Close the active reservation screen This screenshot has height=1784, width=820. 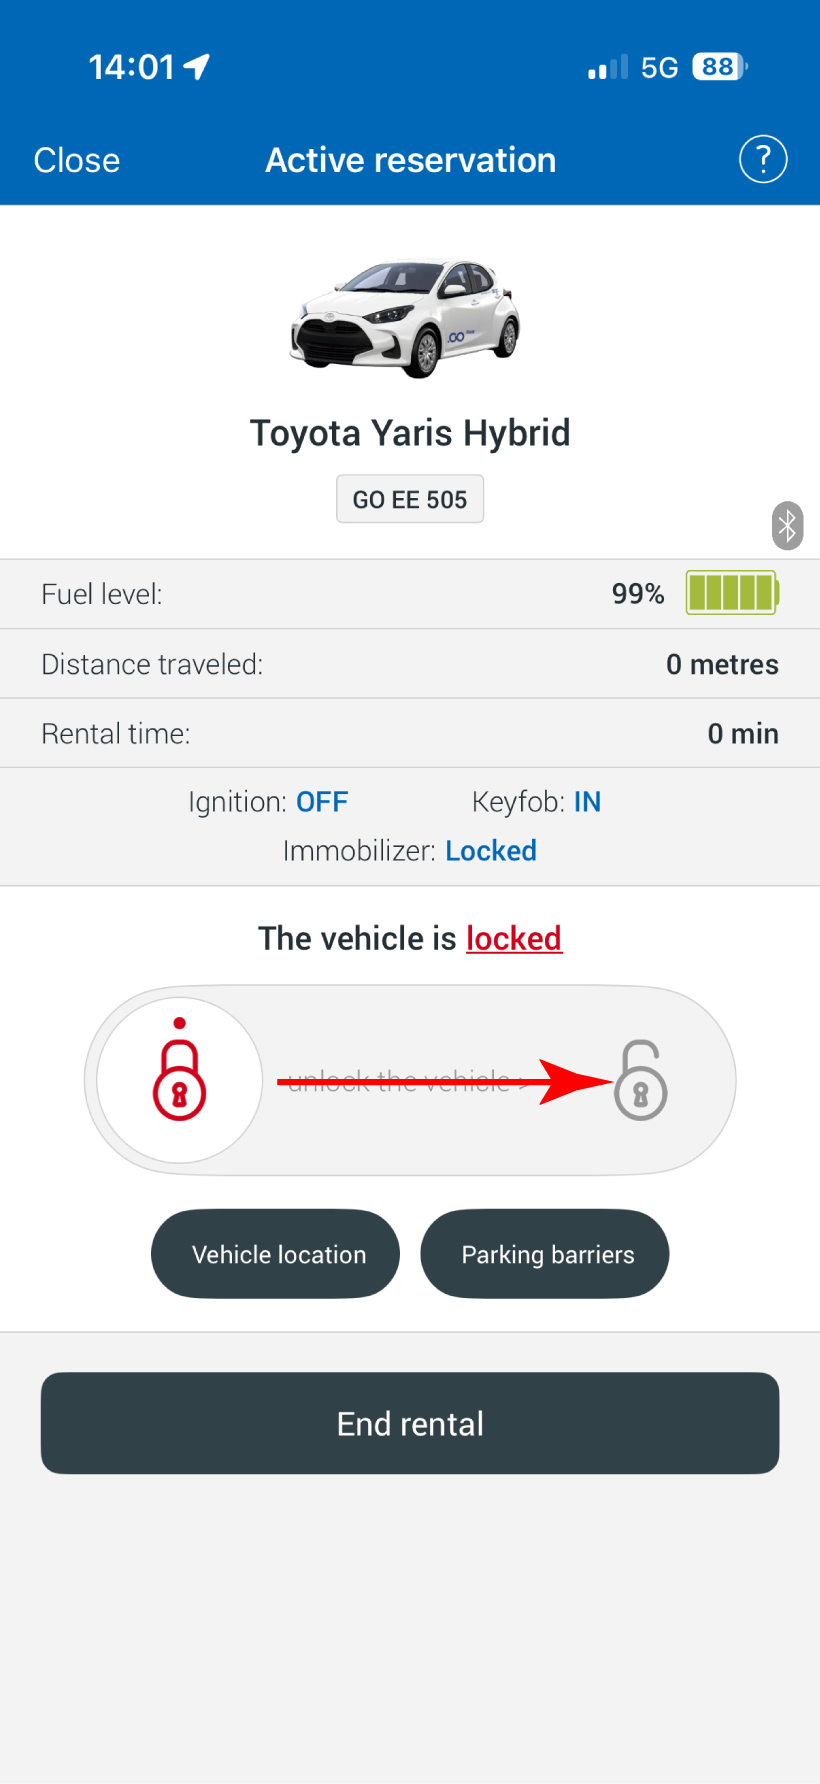77,160
